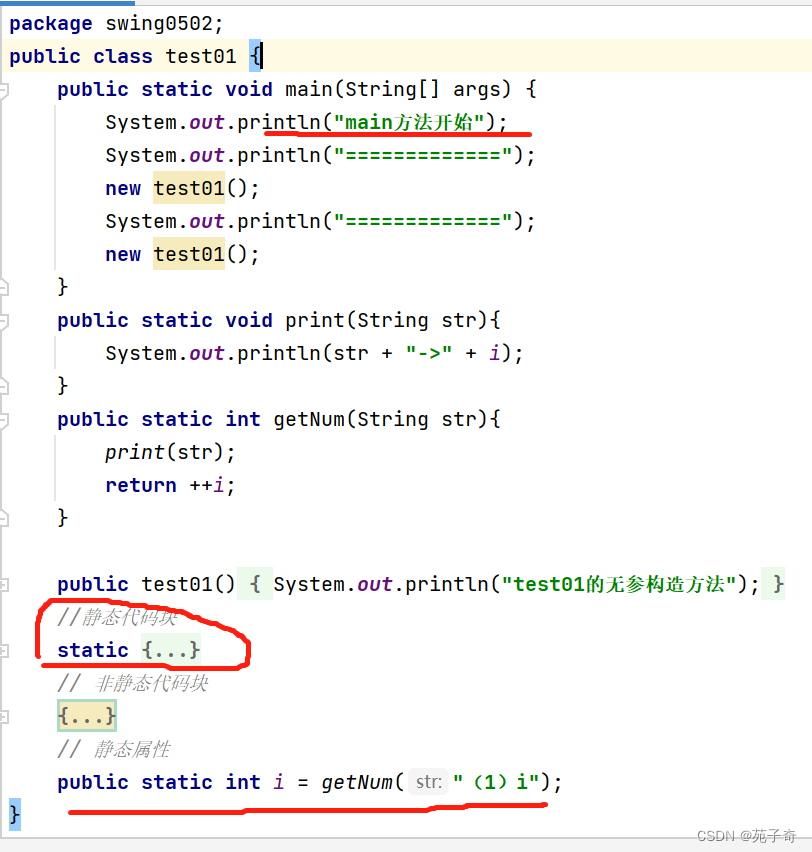
Task: Click 'test01()' in the constructor declaration
Action: tap(188, 584)
